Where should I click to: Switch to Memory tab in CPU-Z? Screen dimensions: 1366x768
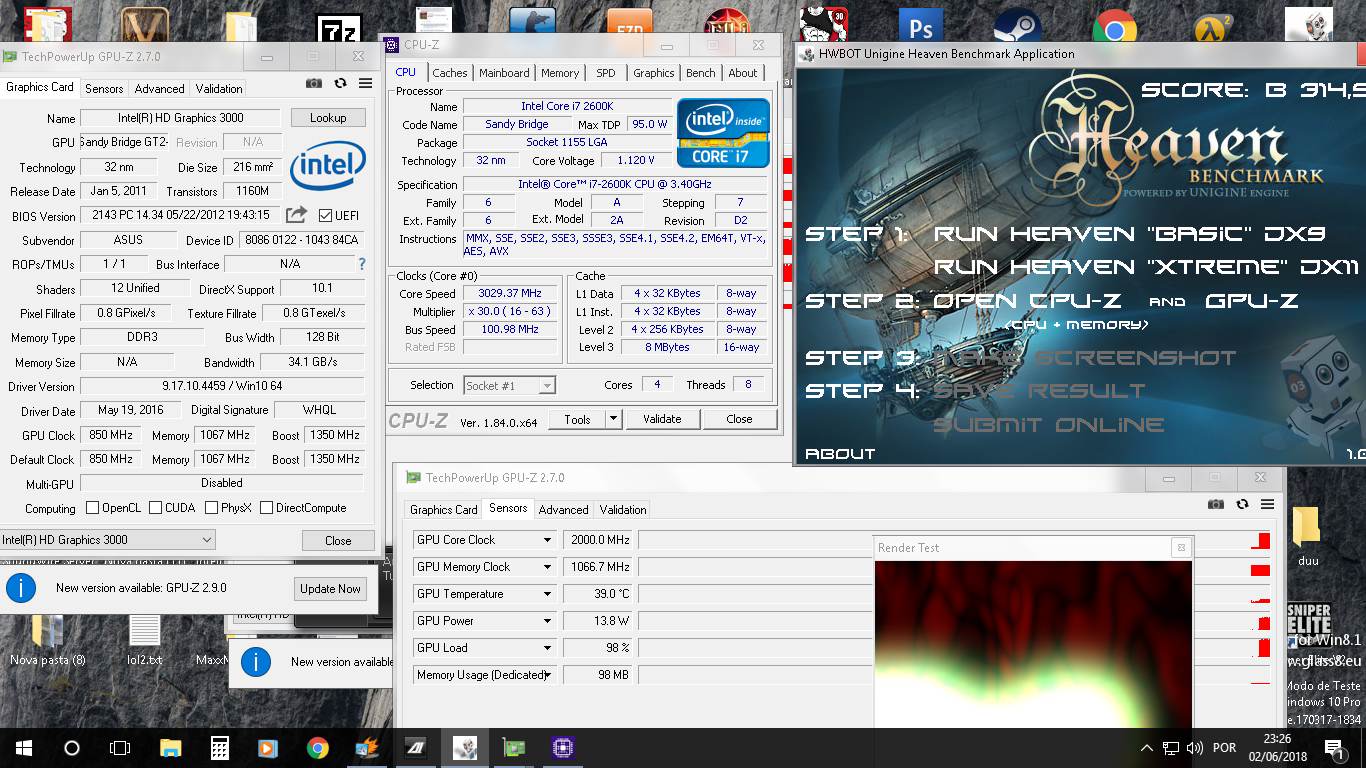coord(560,73)
